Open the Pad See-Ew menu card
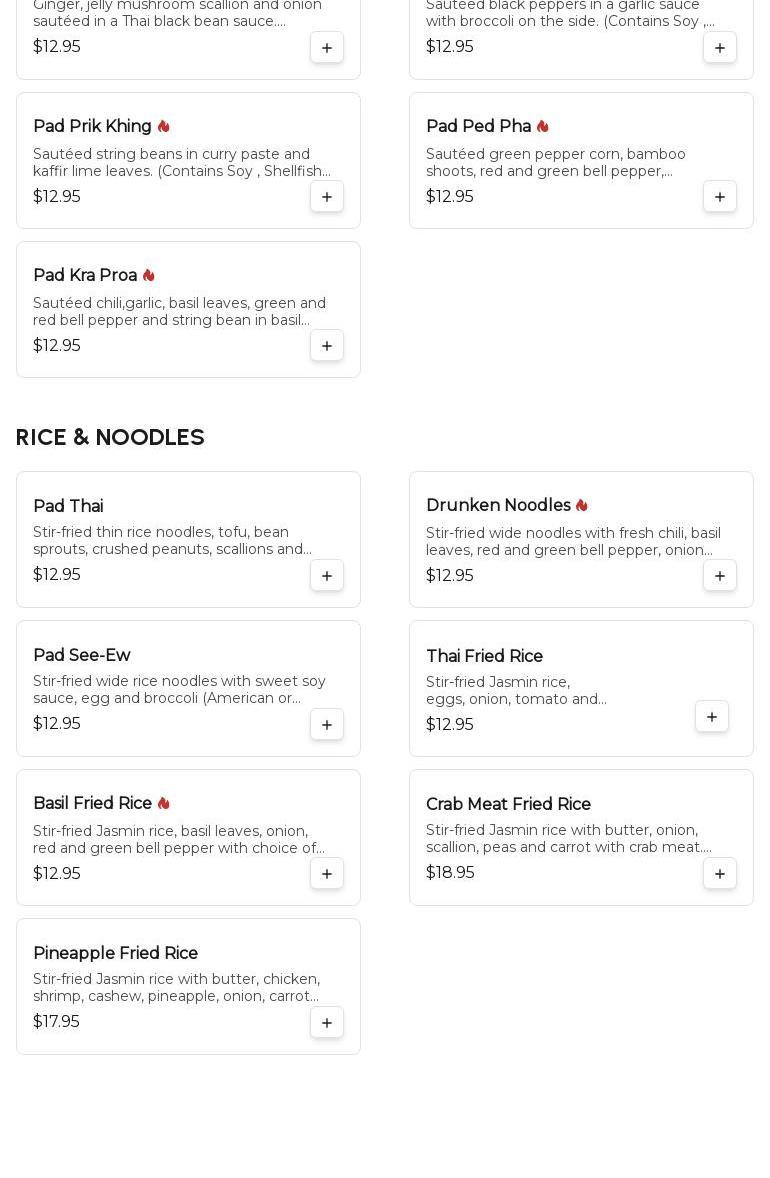Image resolution: width=770 pixels, height=1178 pixels. [189, 688]
